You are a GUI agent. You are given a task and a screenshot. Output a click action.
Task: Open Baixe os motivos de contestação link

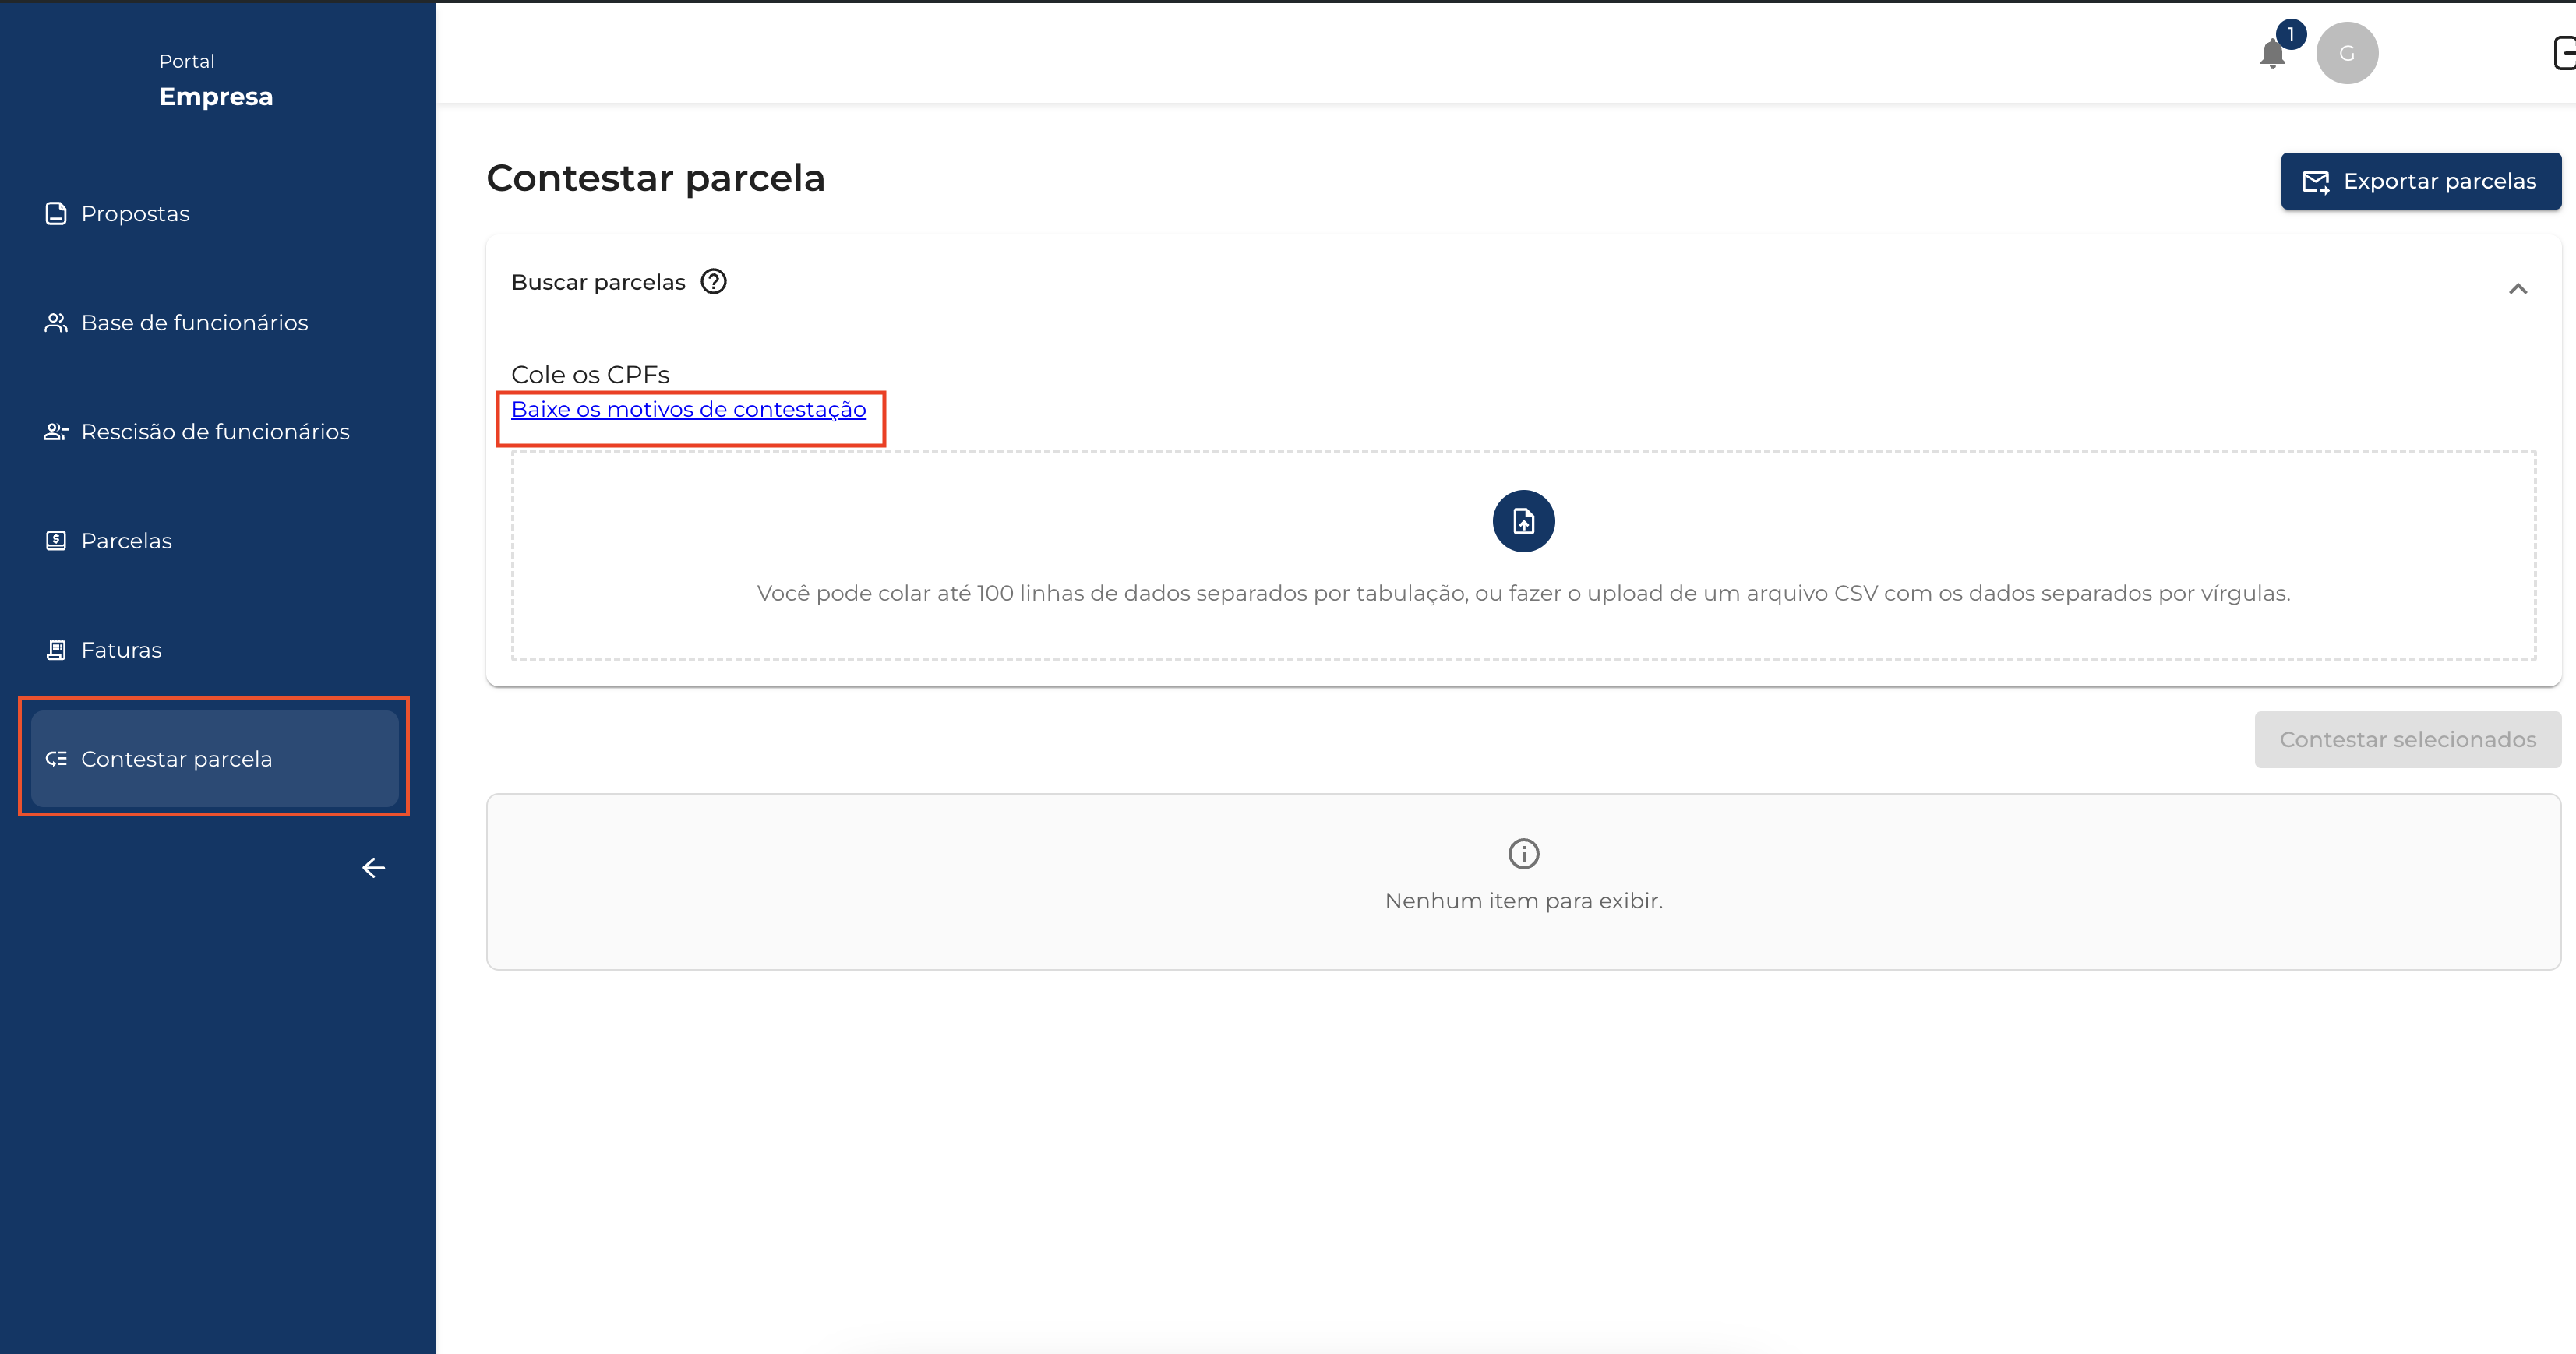click(688, 409)
